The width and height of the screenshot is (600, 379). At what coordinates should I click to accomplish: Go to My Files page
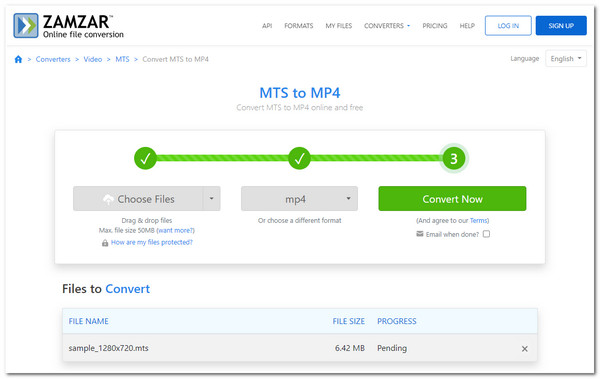pyautogui.click(x=339, y=26)
